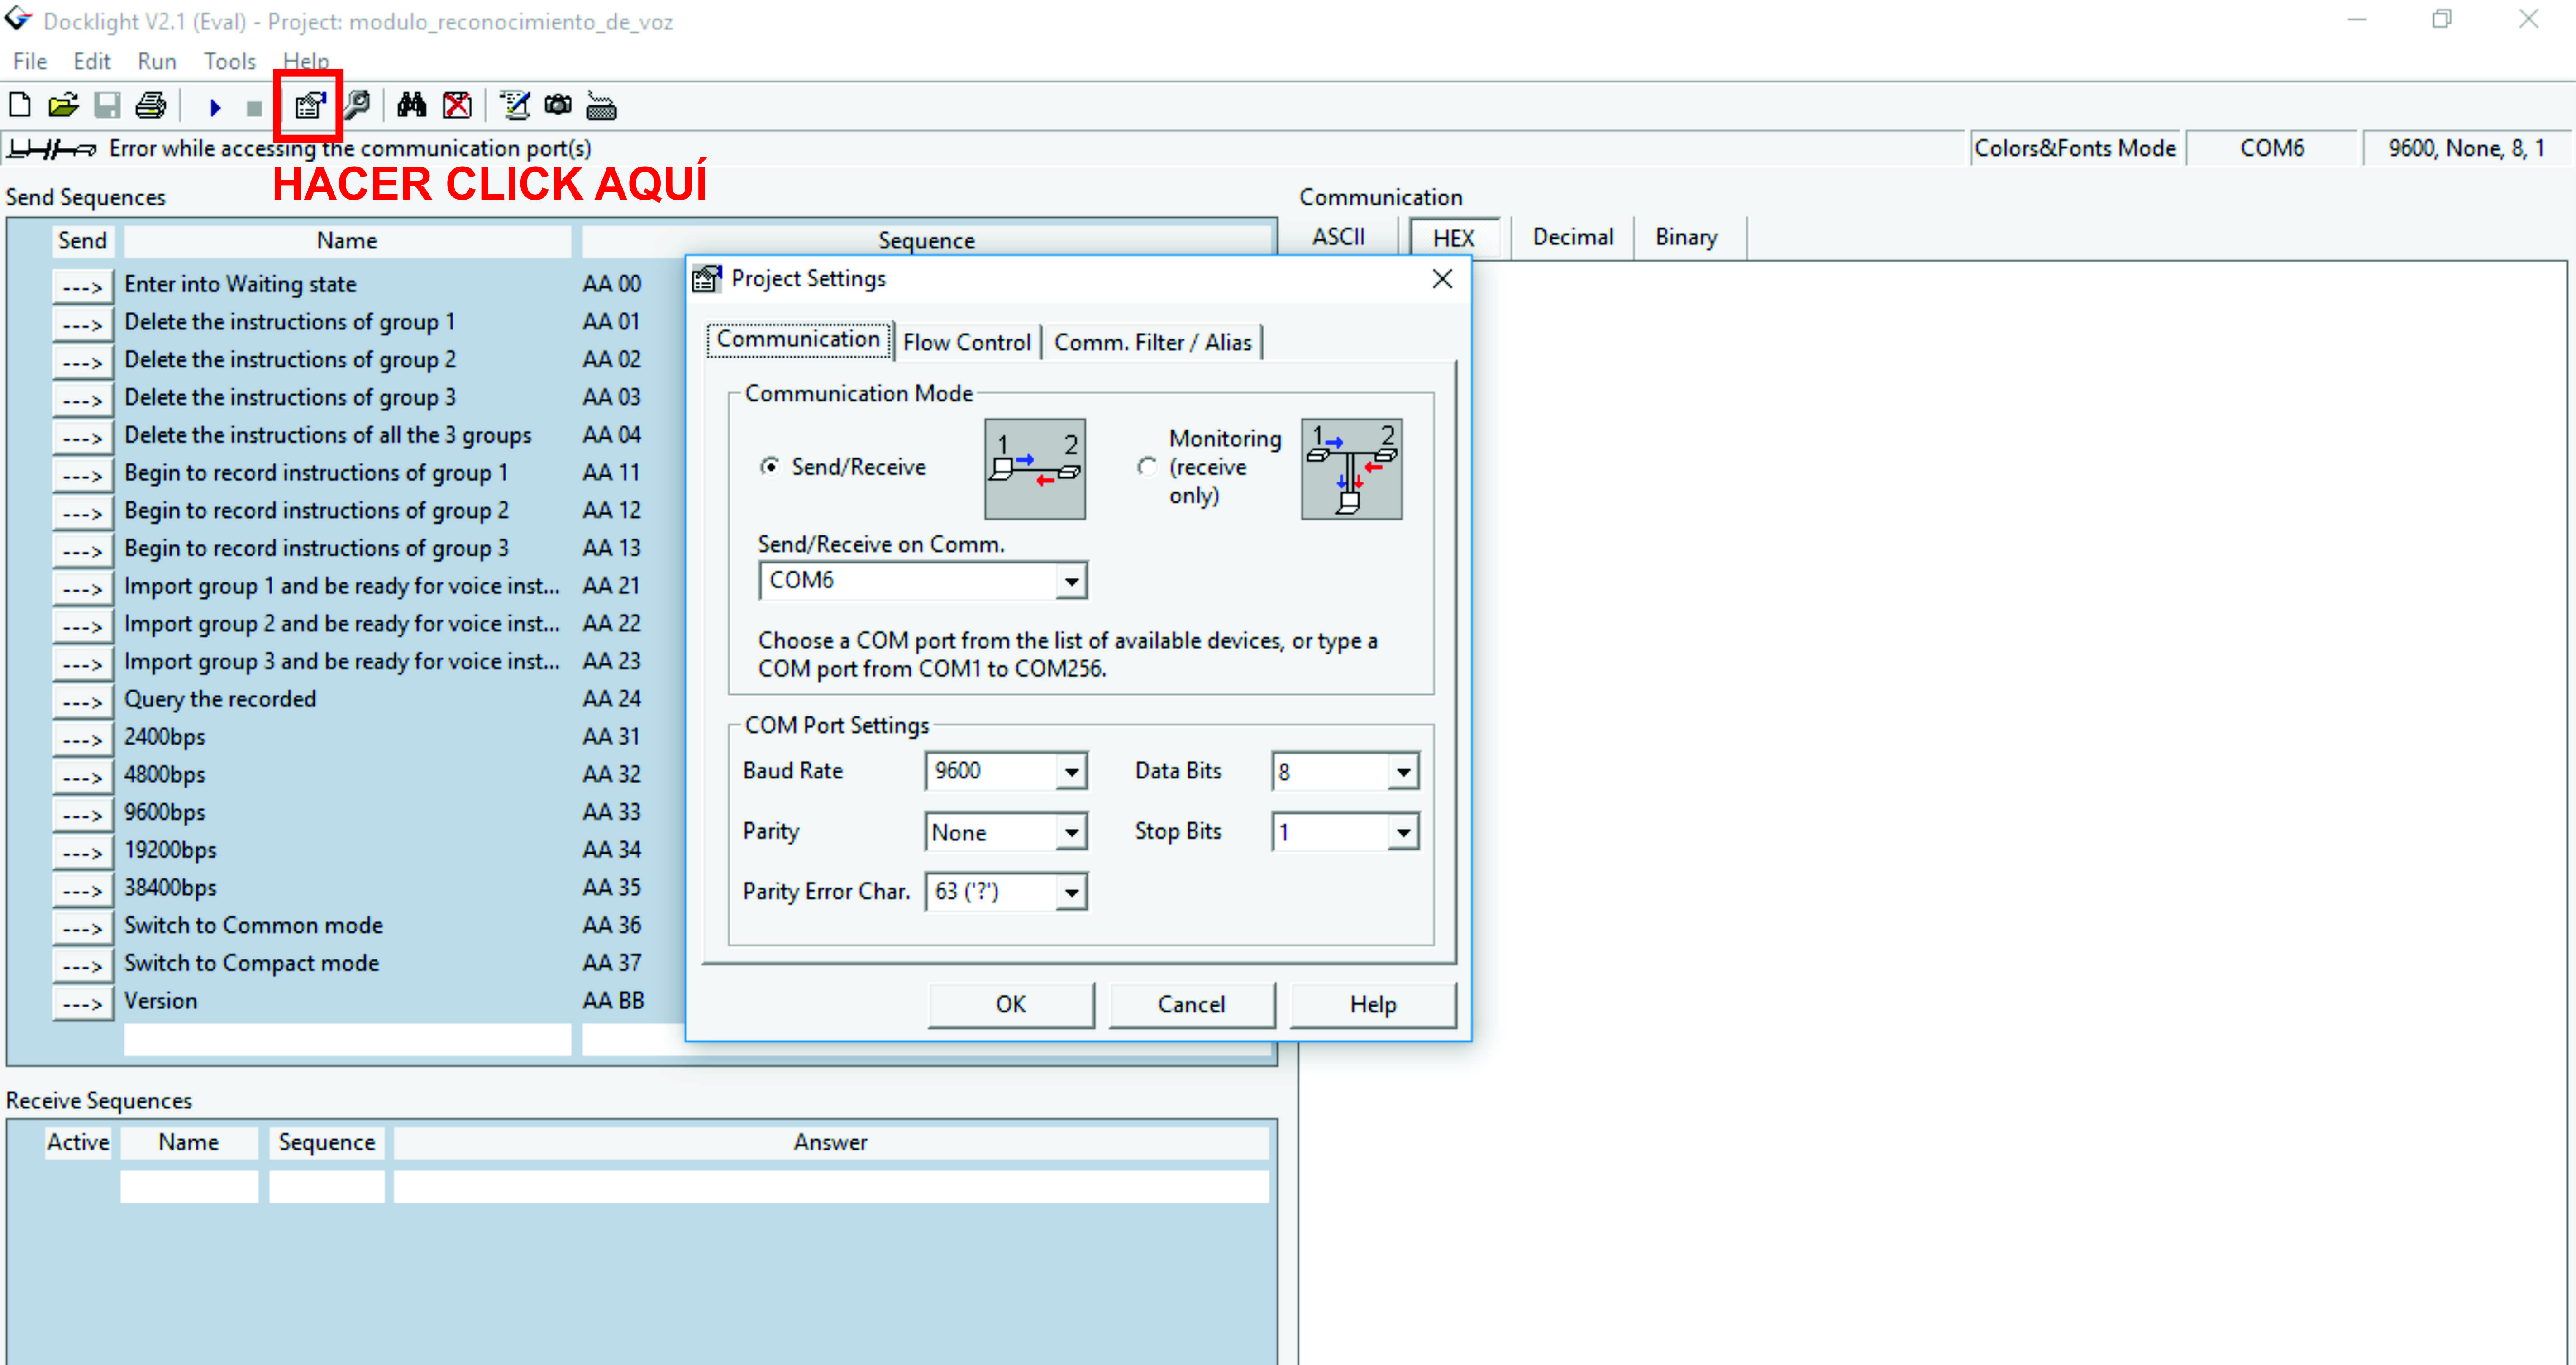The height and width of the screenshot is (1365, 2576).
Task: Click the Project Settings dialog title icon
Action: point(707,279)
